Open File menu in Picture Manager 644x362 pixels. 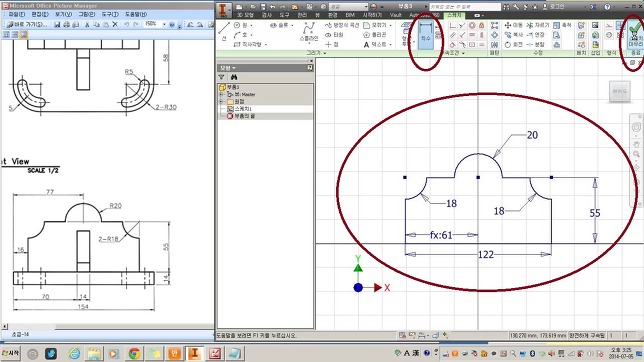pos(17,14)
